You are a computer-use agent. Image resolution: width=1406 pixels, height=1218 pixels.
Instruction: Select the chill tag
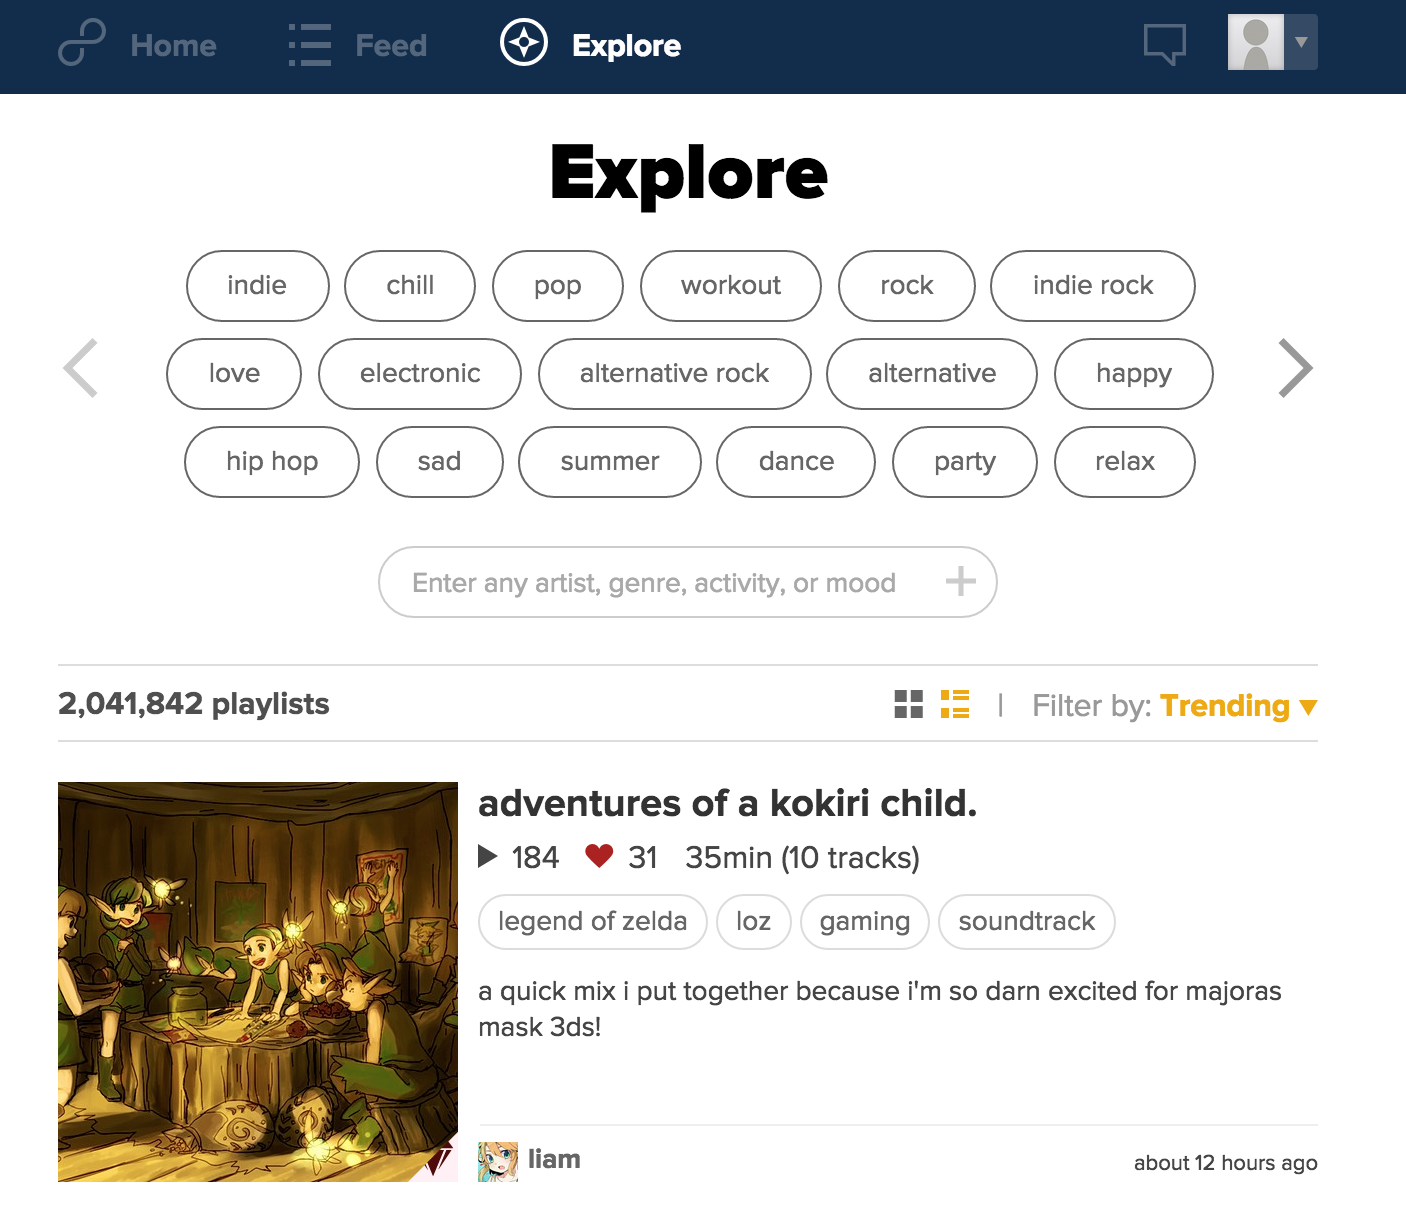tap(410, 286)
